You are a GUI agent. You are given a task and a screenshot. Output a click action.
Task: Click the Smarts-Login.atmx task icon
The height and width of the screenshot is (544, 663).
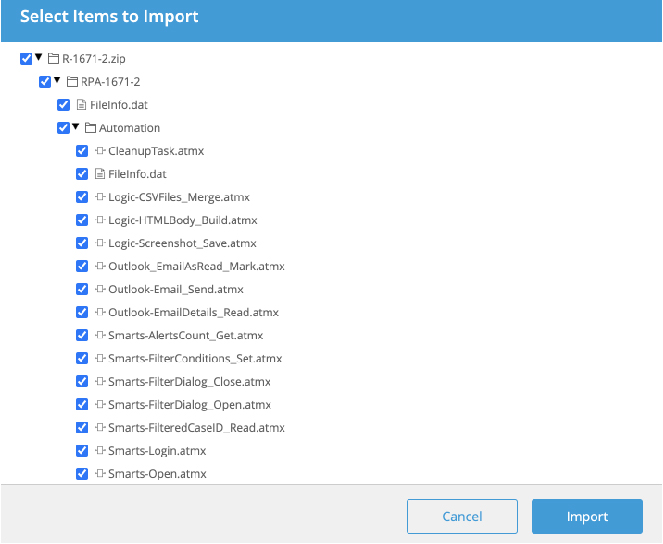[100, 451]
